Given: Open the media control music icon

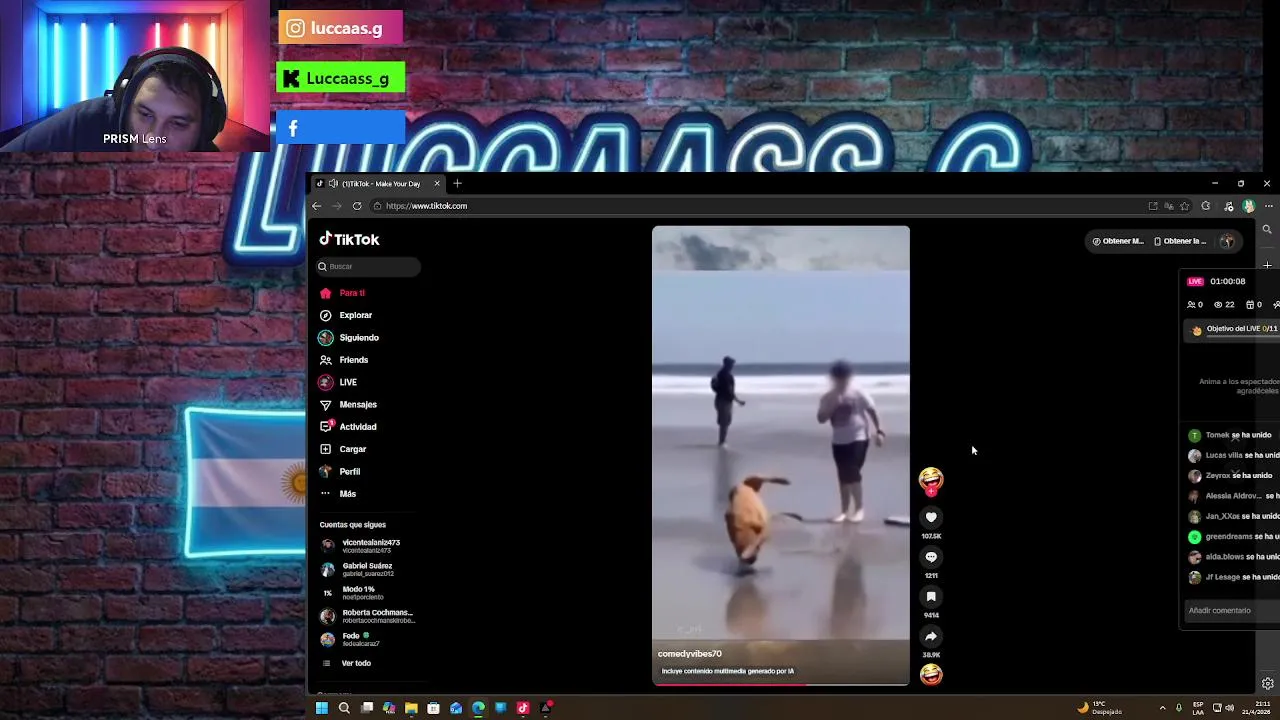Looking at the screenshot, I should (x=1229, y=206).
